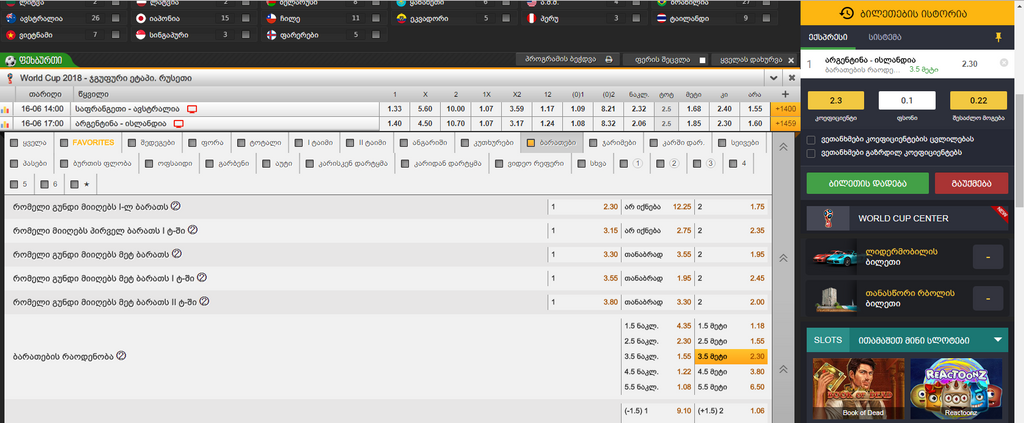
Task: Tick the ტაილანდი country checkbox
Action: 767,18
